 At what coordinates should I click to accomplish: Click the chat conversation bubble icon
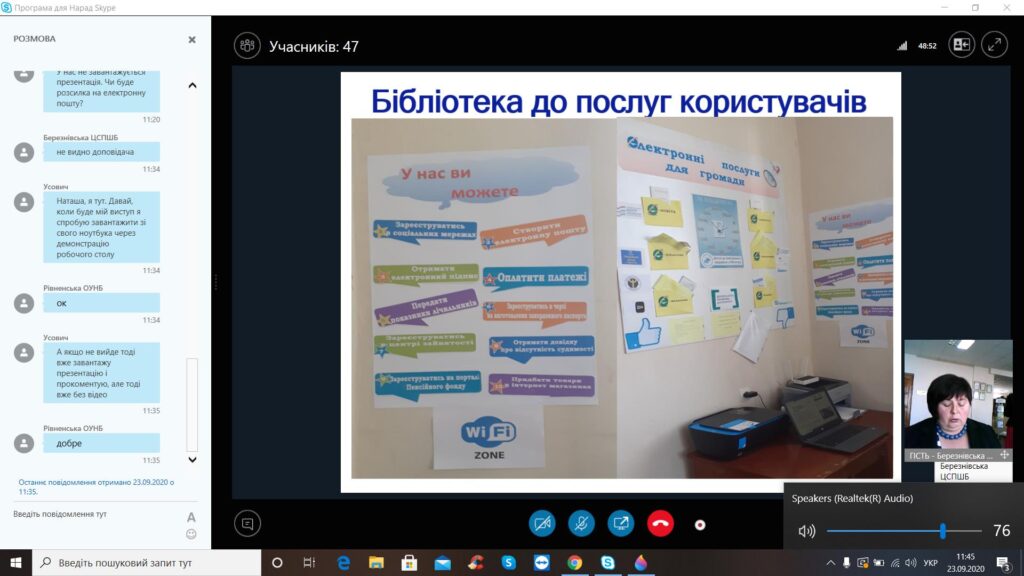(x=247, y=523)
